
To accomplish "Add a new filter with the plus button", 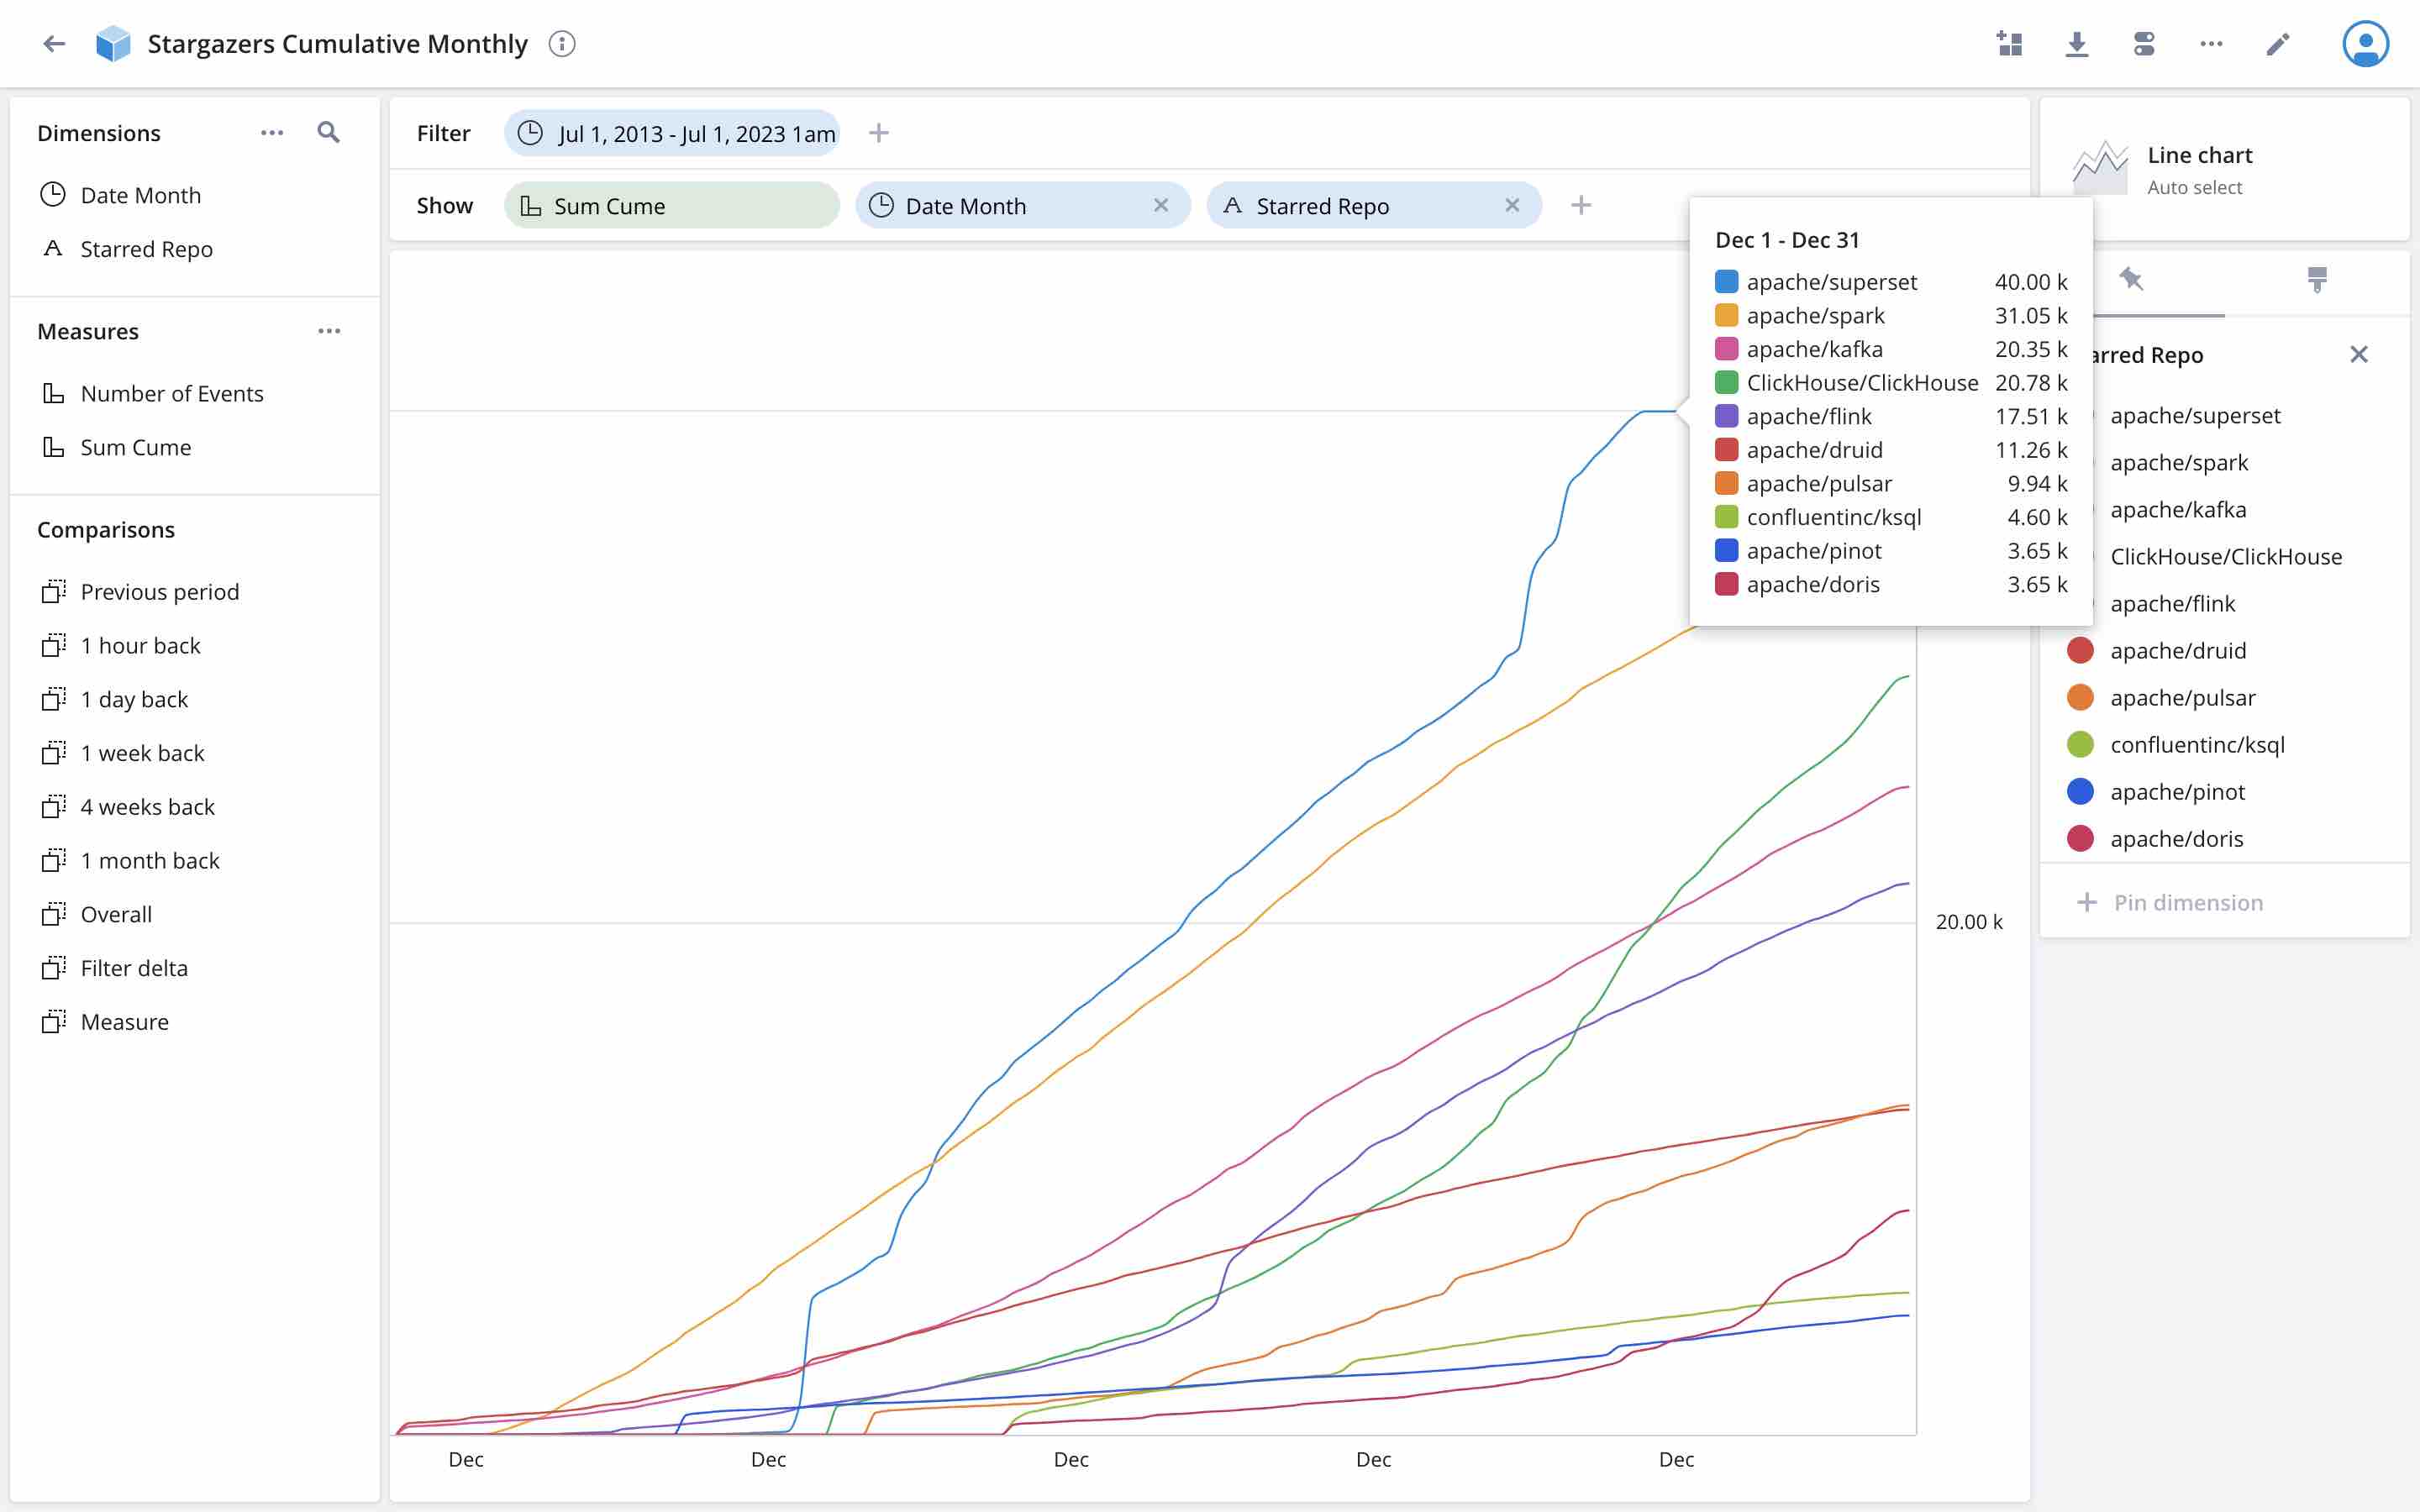I will click(878, 132).
